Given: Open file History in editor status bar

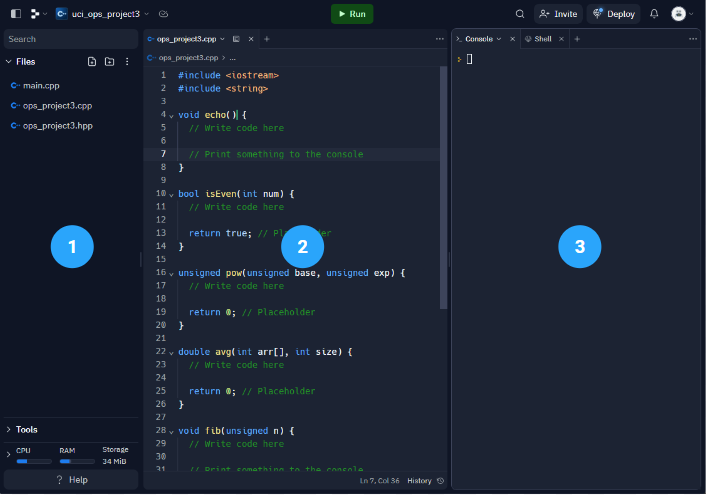Looking at the screenshot, I should click(424, 481).
